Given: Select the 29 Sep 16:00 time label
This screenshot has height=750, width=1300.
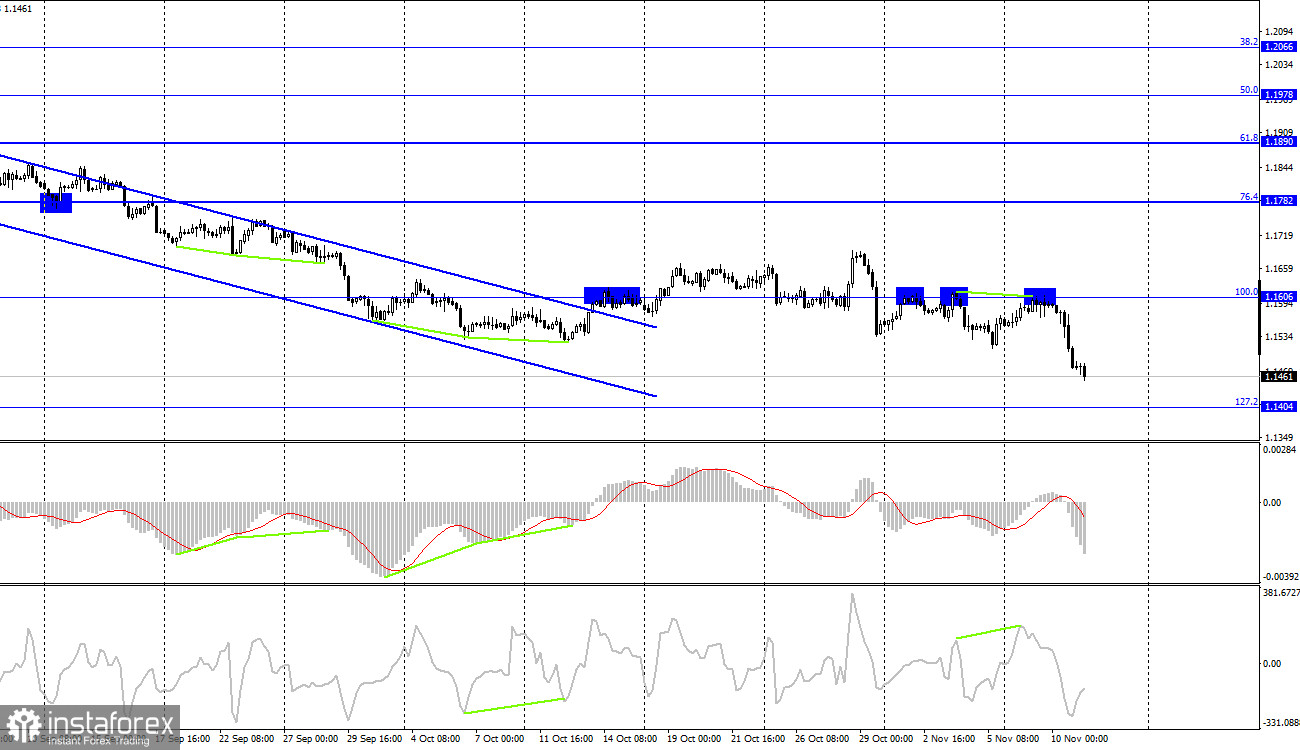Looking at the screenshot, I should pos(374,739).
